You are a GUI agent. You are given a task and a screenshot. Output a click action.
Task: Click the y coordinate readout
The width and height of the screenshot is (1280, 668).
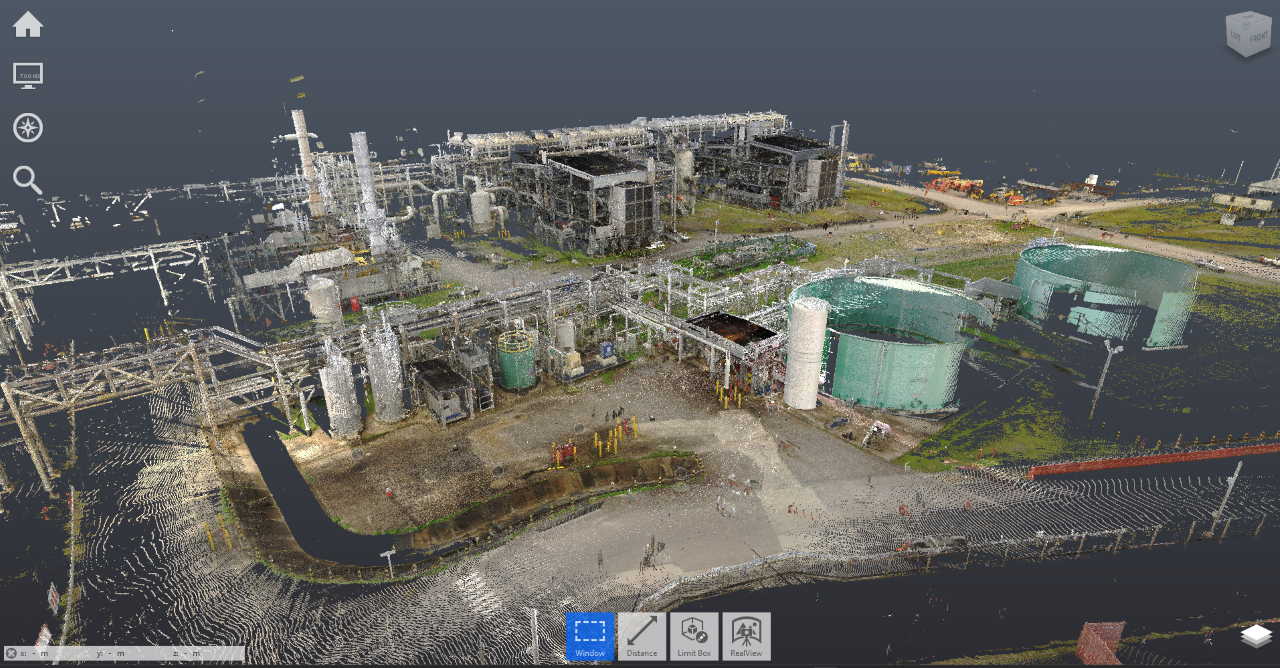[x=112, y=654]
